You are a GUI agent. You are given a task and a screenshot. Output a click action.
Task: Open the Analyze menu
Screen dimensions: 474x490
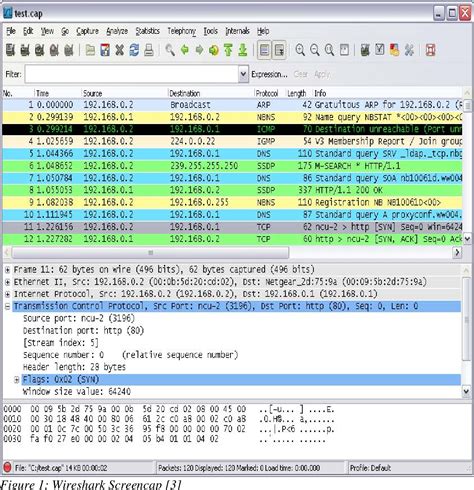tap(117, 31)
